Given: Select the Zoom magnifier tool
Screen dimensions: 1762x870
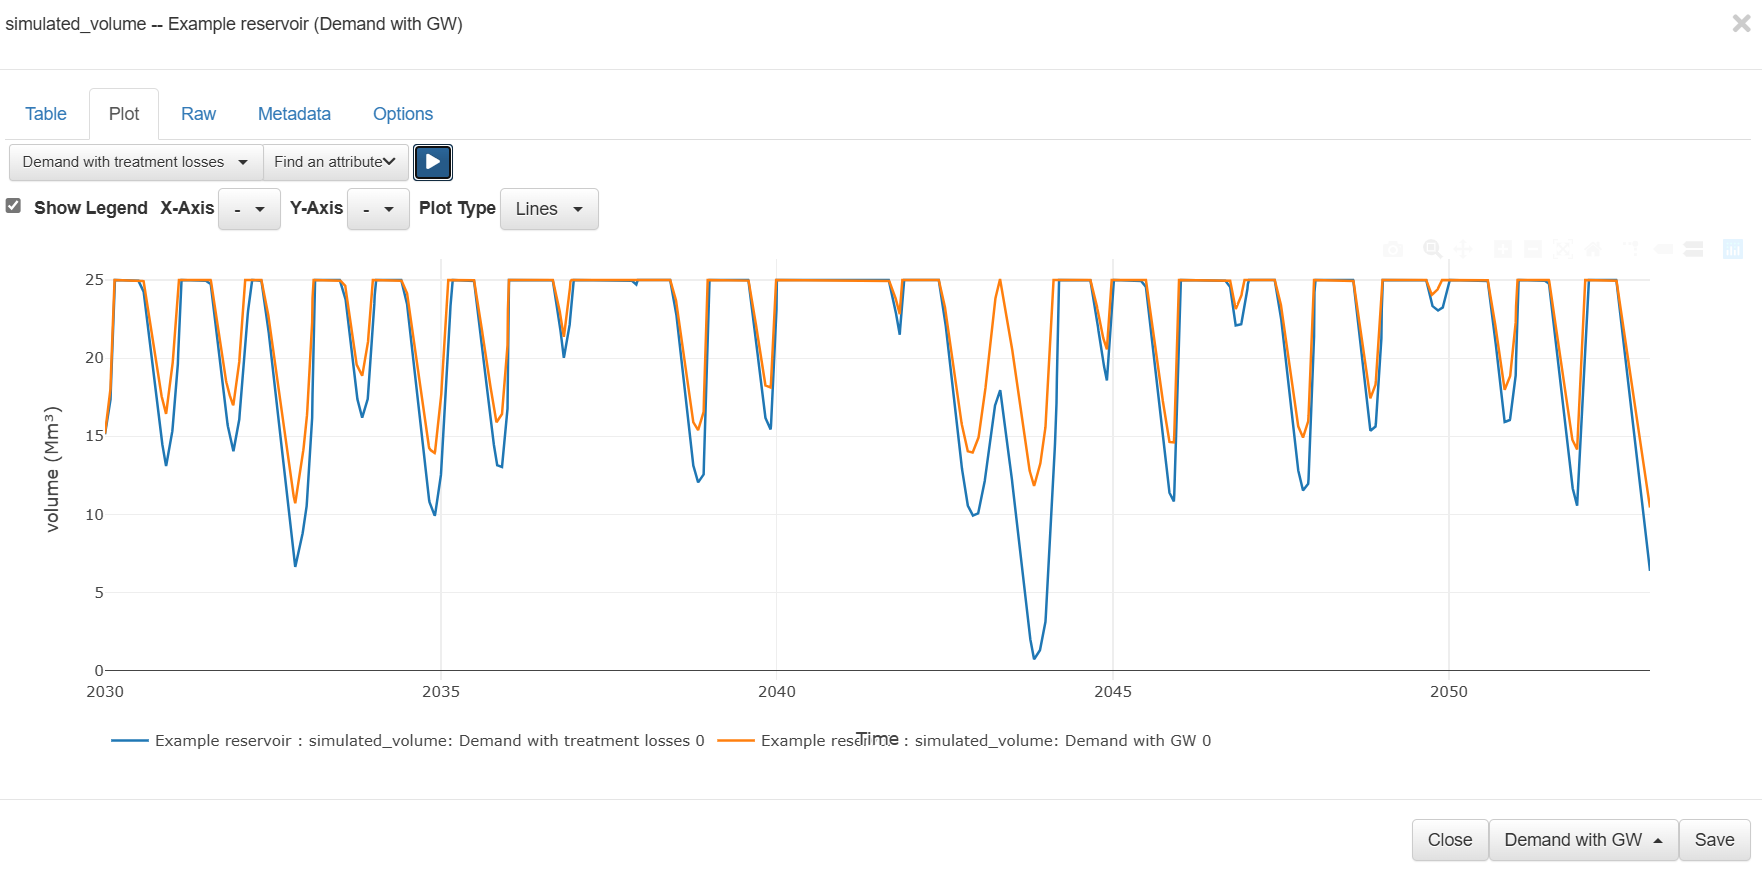Looking at the screenshot, I should 1432,249.
